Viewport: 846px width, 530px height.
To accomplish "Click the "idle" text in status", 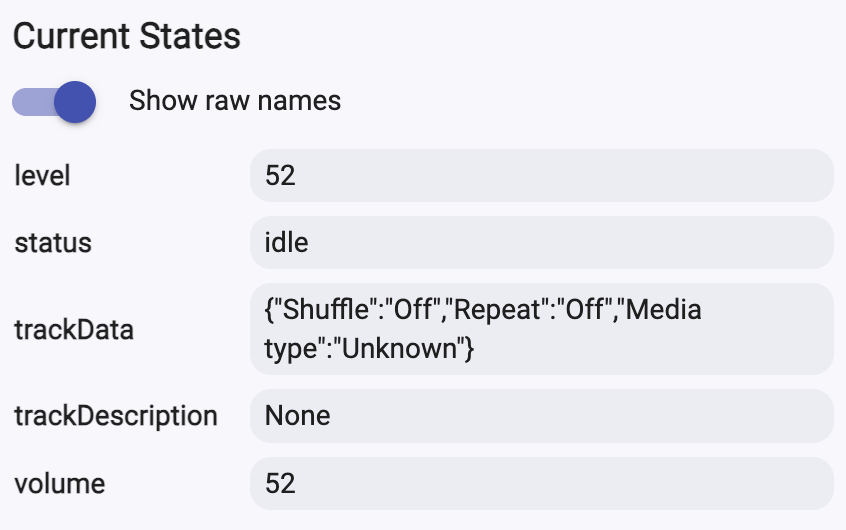I will (x=286, y=243).
